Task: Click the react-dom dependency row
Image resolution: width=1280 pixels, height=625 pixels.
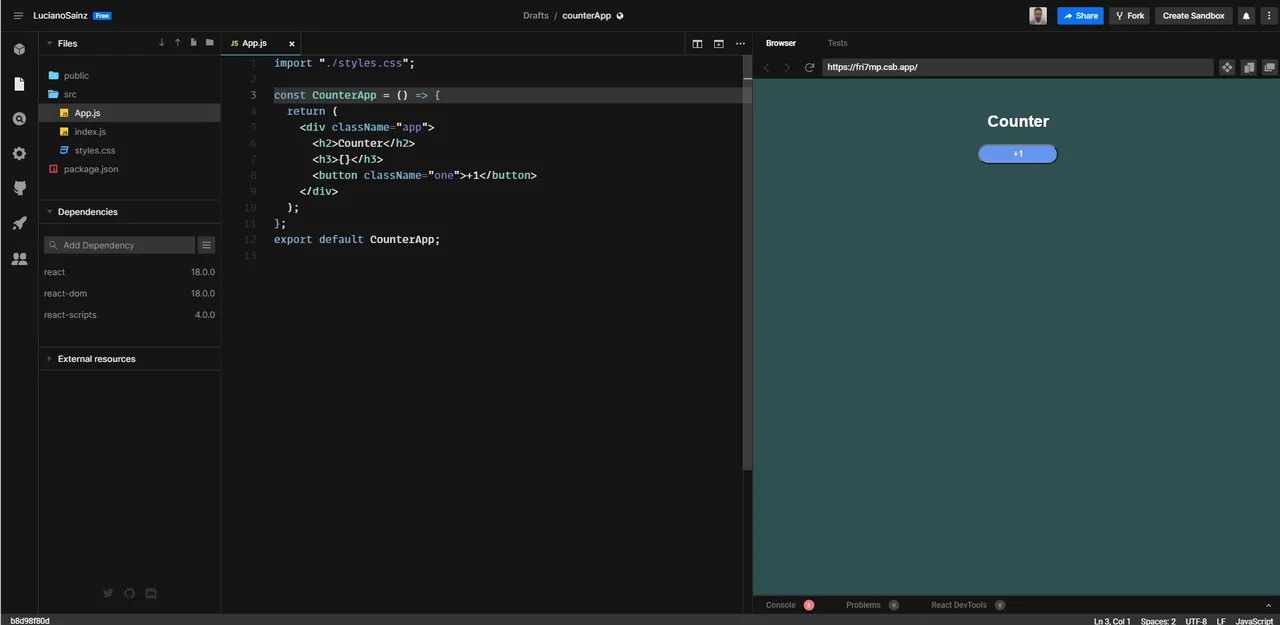Action: pos(129,293)
